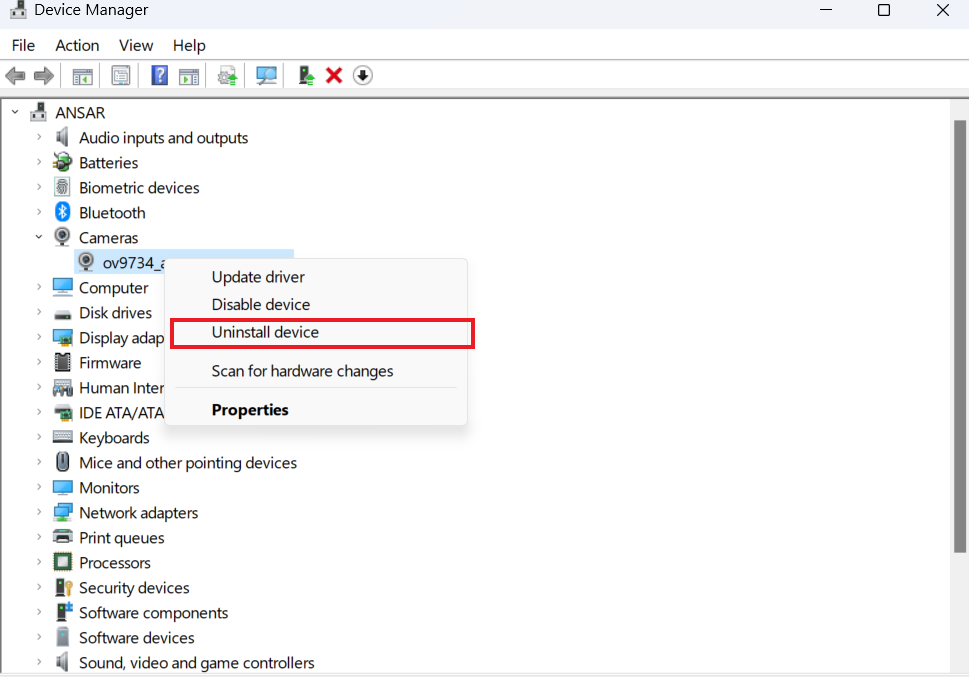Click the Security devices key icon
This screenshot has height=677, width=969.
64,587
